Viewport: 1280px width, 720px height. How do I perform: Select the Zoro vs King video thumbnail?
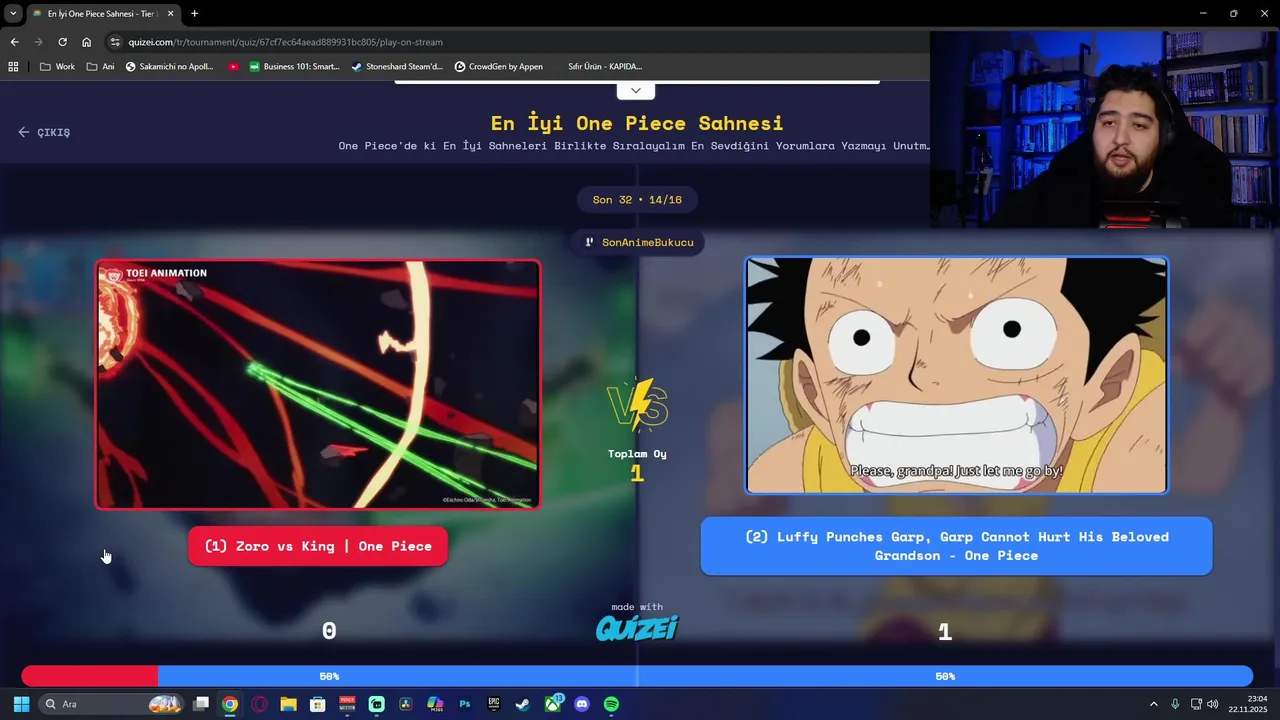click(x=318, y=384)
